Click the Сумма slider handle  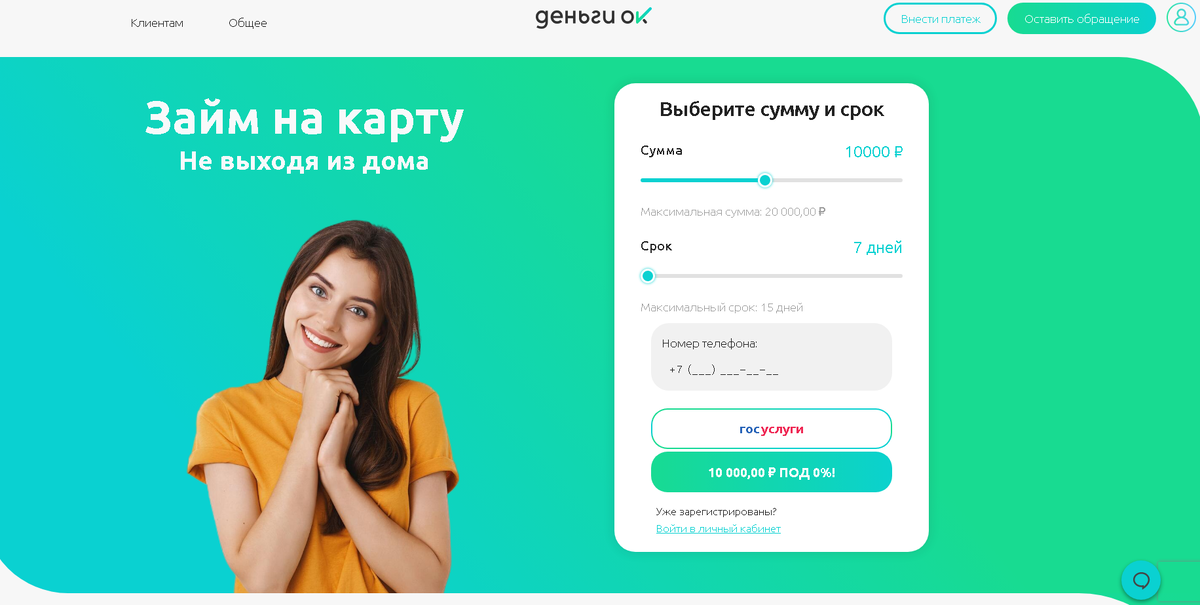(x=765, y=180)
